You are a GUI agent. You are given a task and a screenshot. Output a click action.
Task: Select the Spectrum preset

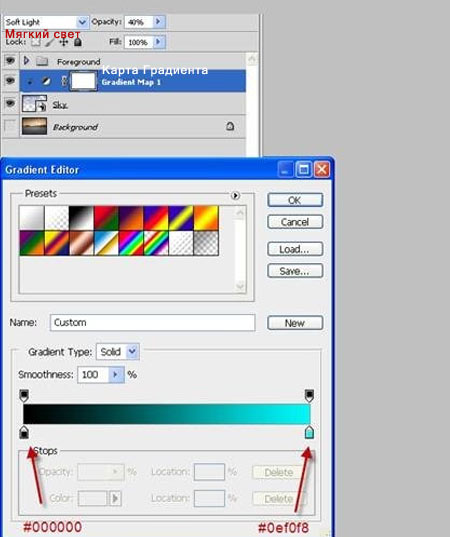[x=131, y=243]
